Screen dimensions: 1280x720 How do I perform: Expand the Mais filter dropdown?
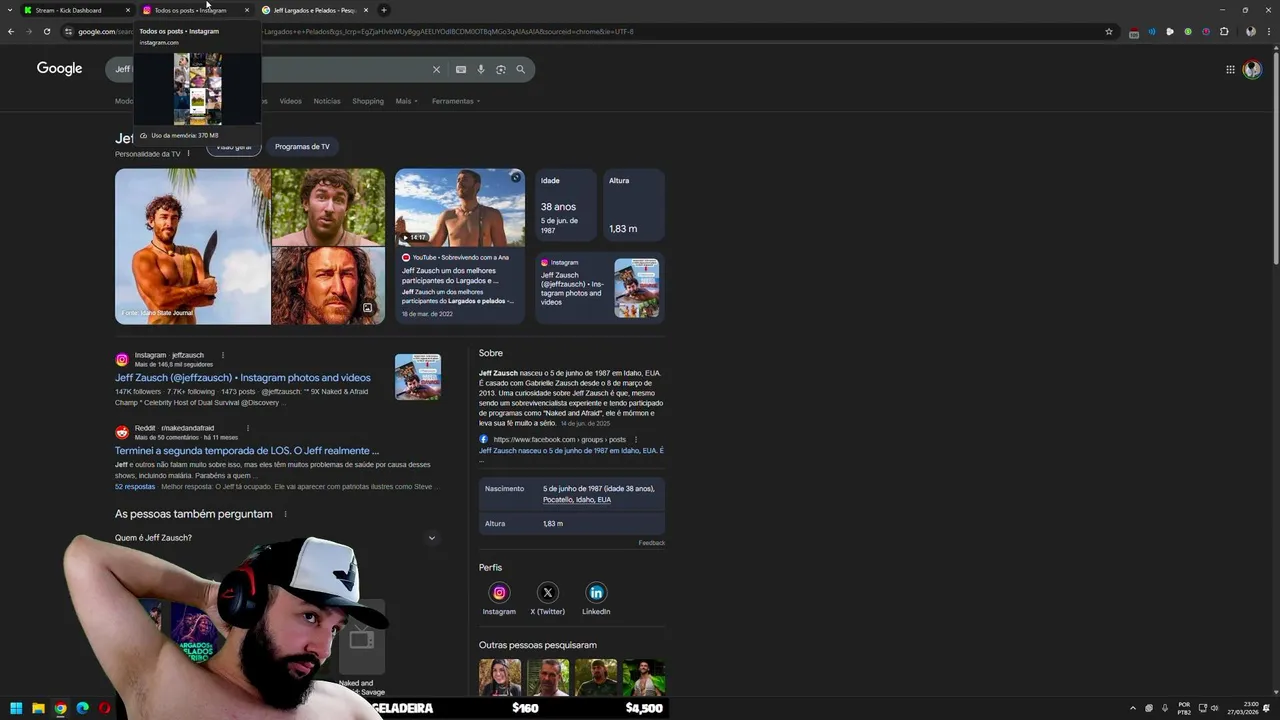pyautogui.click(x=406, y=101)
